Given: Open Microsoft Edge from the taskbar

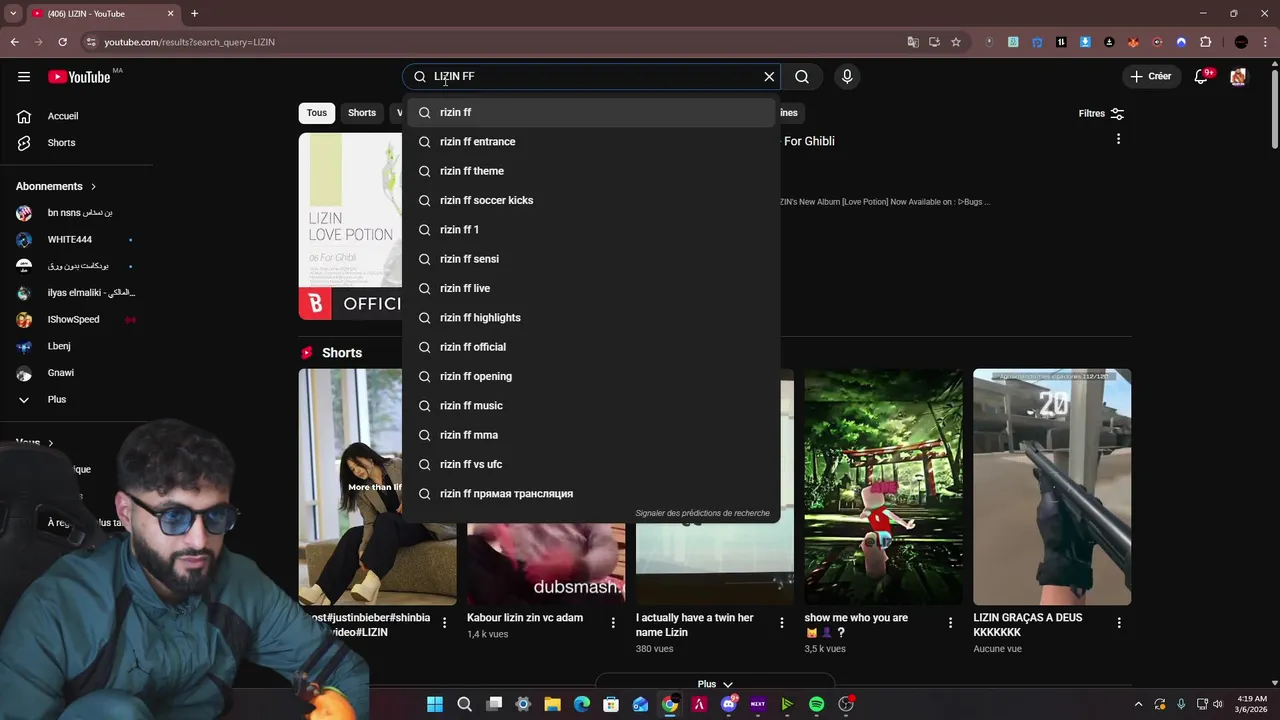Looking at the screenshot, I should click(x=582, y=704).
